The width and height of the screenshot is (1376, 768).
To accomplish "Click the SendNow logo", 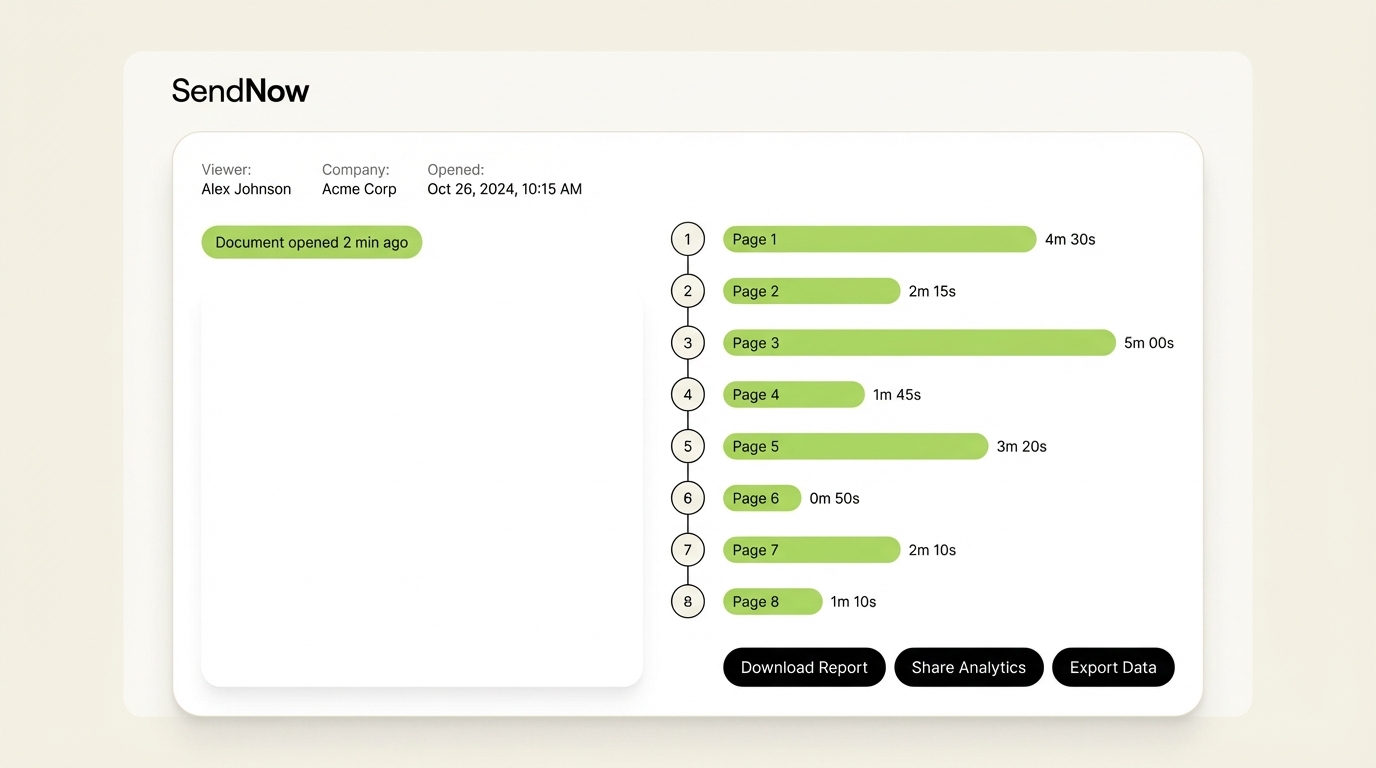I will click(x=240, y=90).
